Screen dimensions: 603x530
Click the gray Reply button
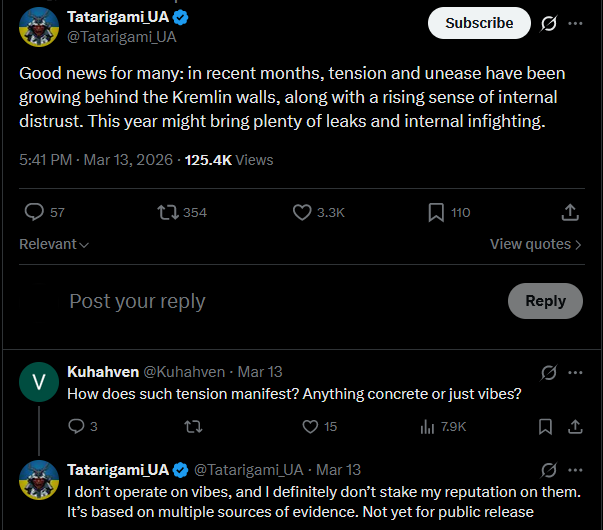545,301
